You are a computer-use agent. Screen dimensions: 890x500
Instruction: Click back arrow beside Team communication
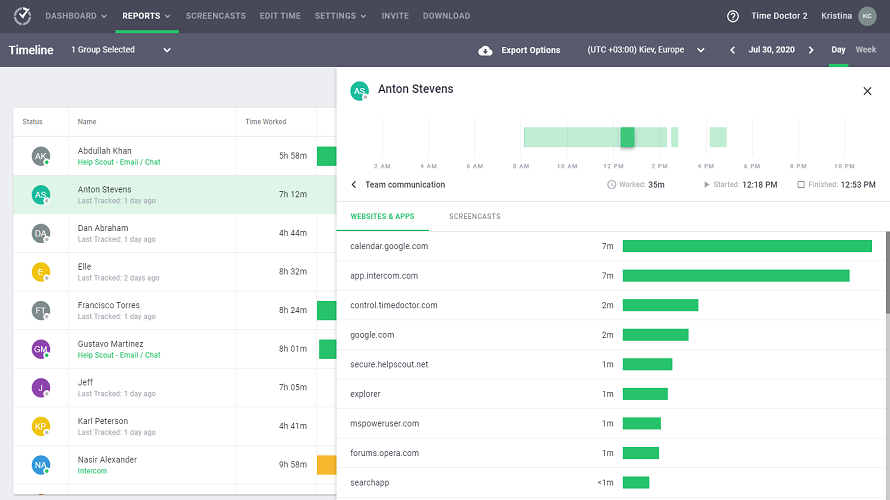354,185
